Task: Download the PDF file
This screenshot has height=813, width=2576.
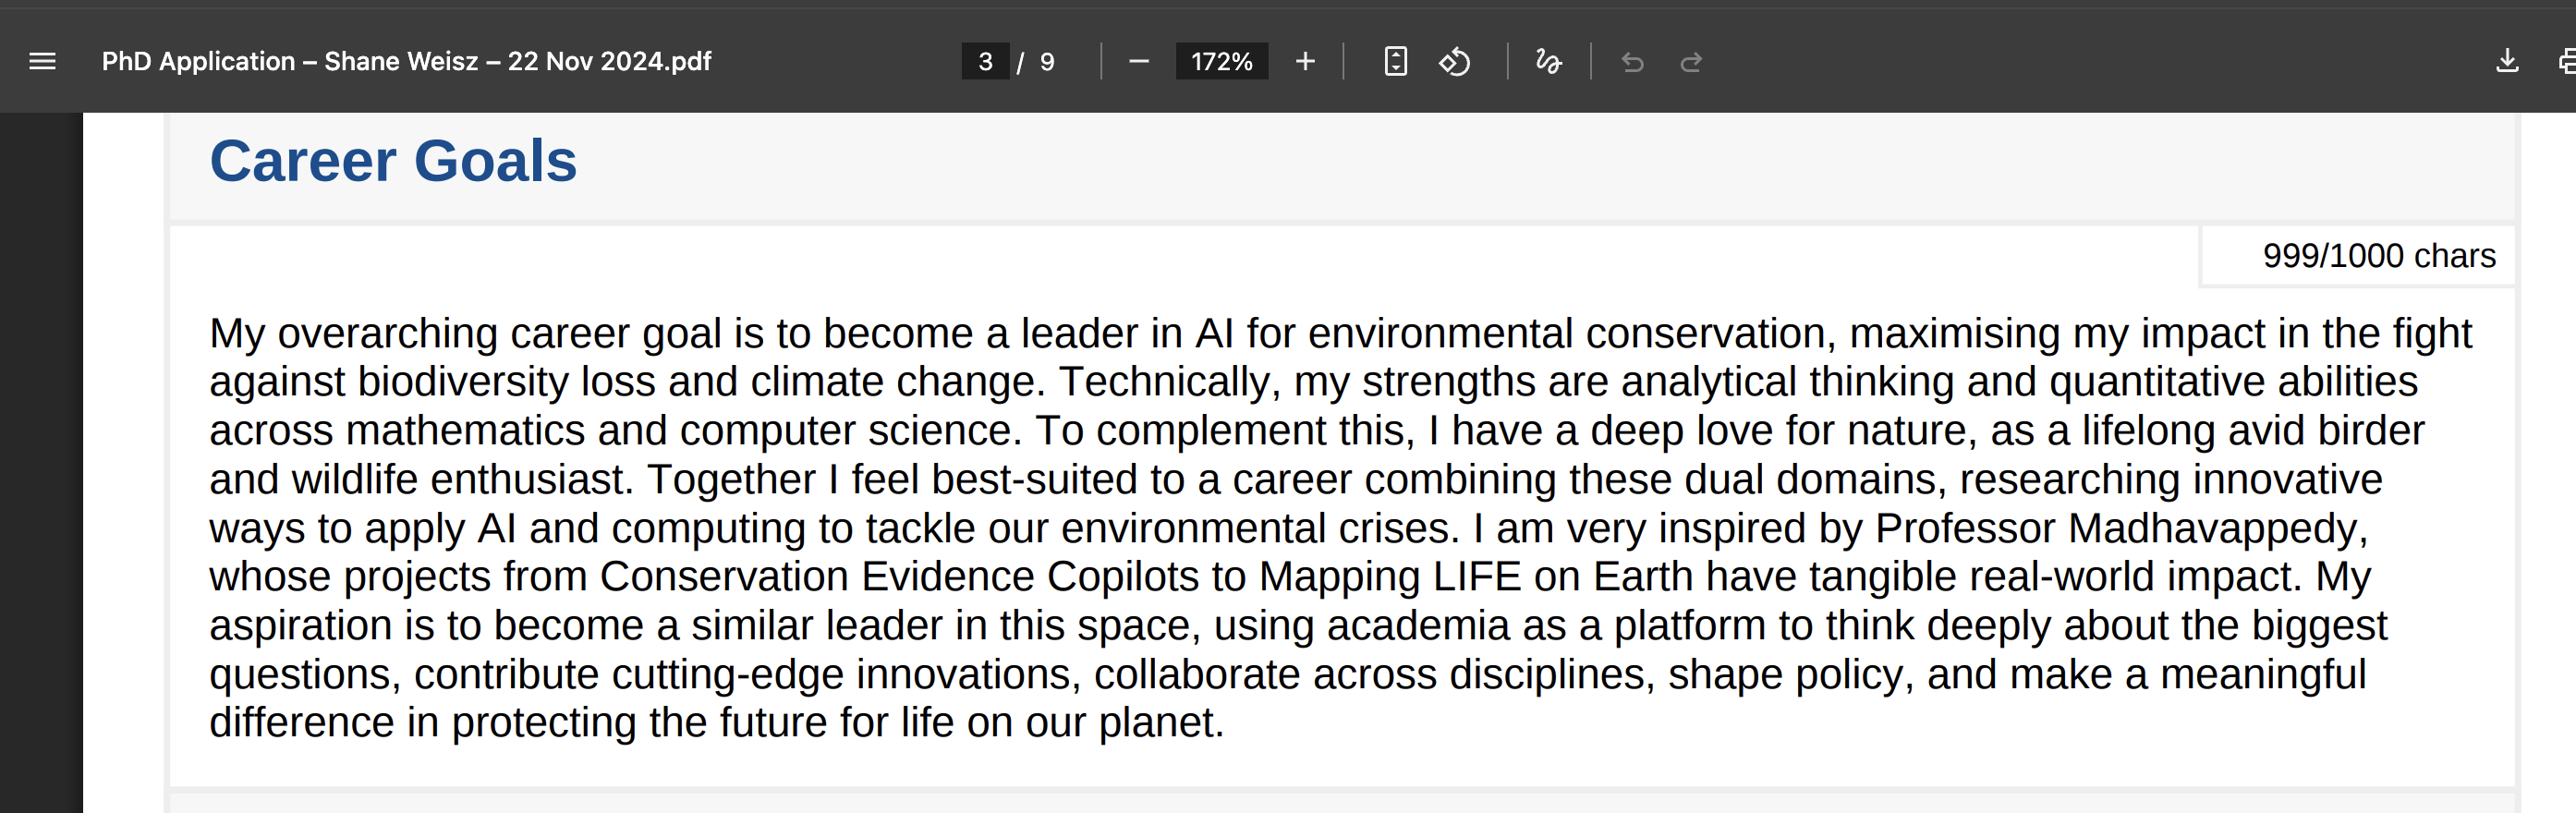Action: (x=2508, y=61)
